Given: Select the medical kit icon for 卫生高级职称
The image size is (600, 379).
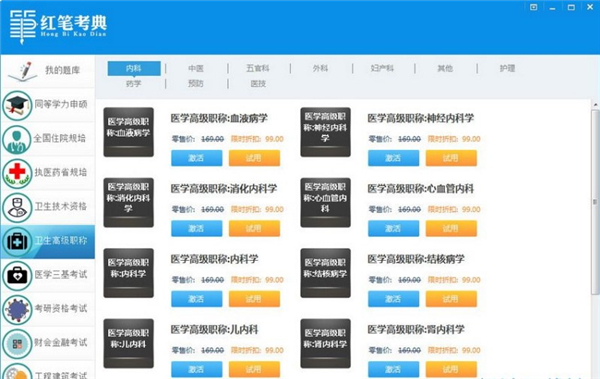Looking at the screenshot, I should point(17,242).
